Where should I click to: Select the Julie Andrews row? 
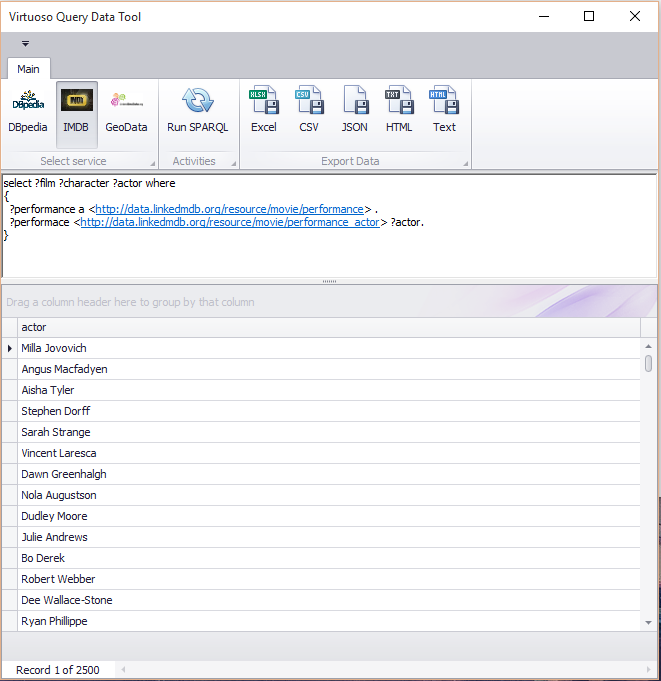[x=329, y=537]
